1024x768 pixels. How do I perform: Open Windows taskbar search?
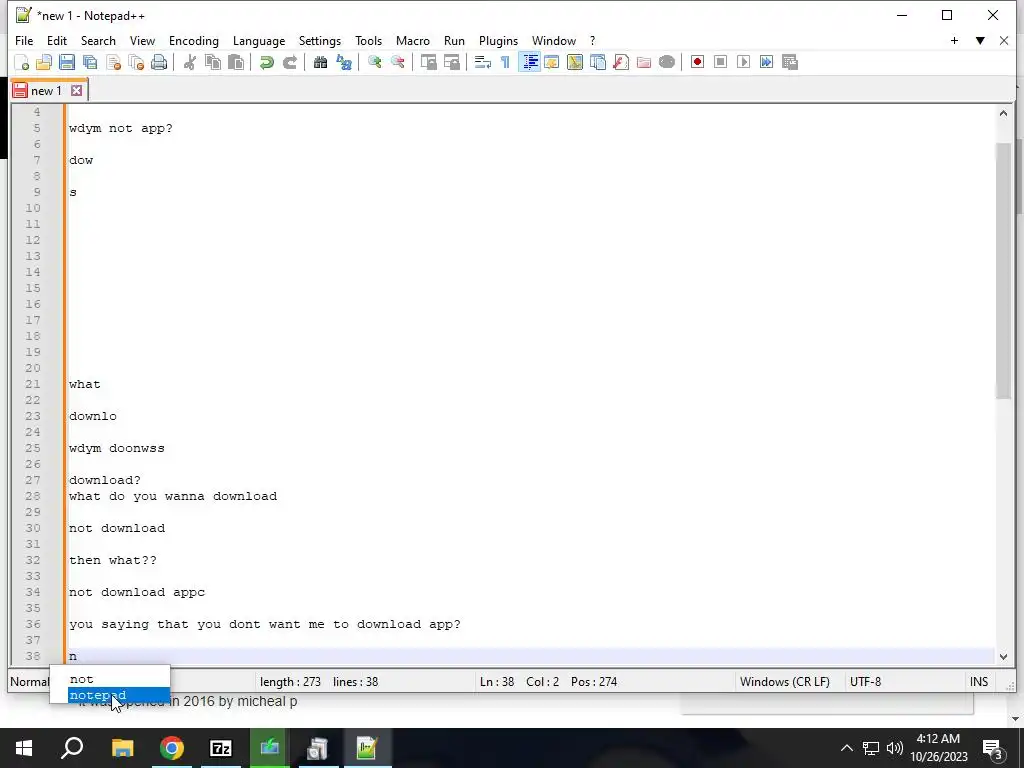tap(72, 748)
